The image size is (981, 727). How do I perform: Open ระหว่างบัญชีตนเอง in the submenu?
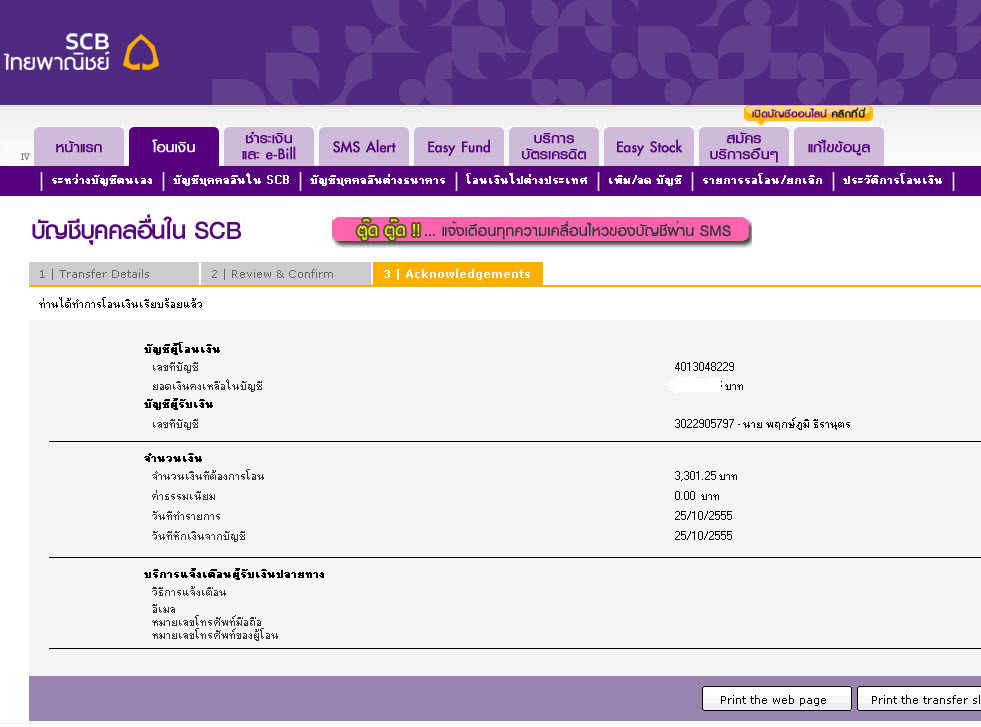tap(102, 181)
